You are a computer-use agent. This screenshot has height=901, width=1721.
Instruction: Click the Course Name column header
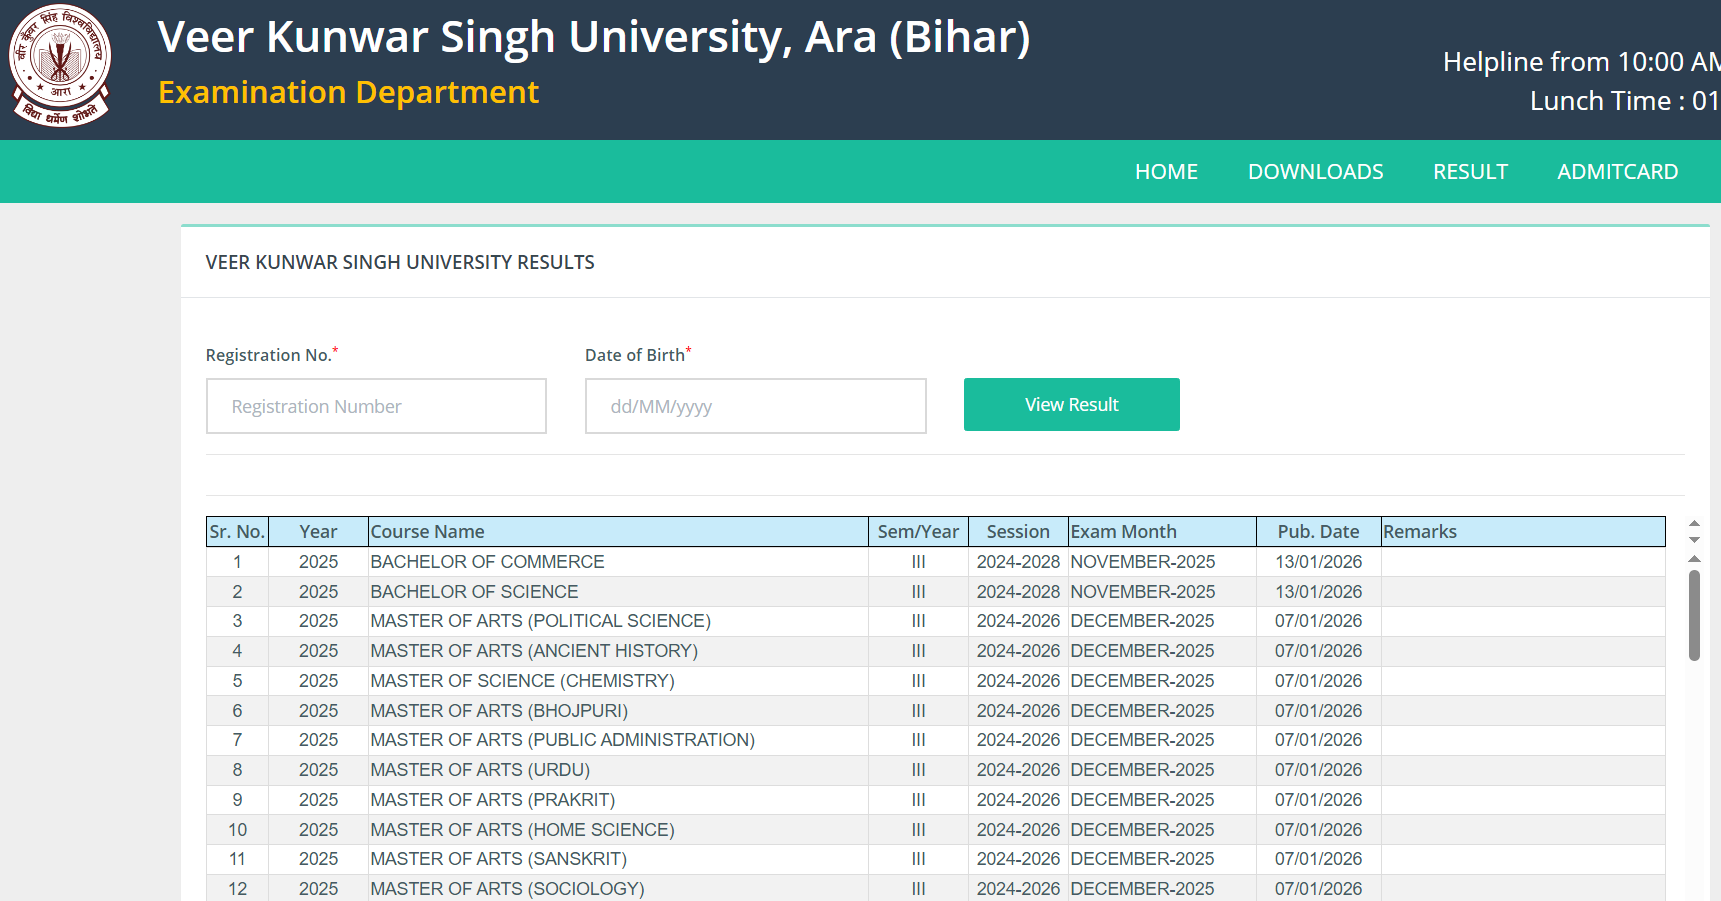pos(428,532)
